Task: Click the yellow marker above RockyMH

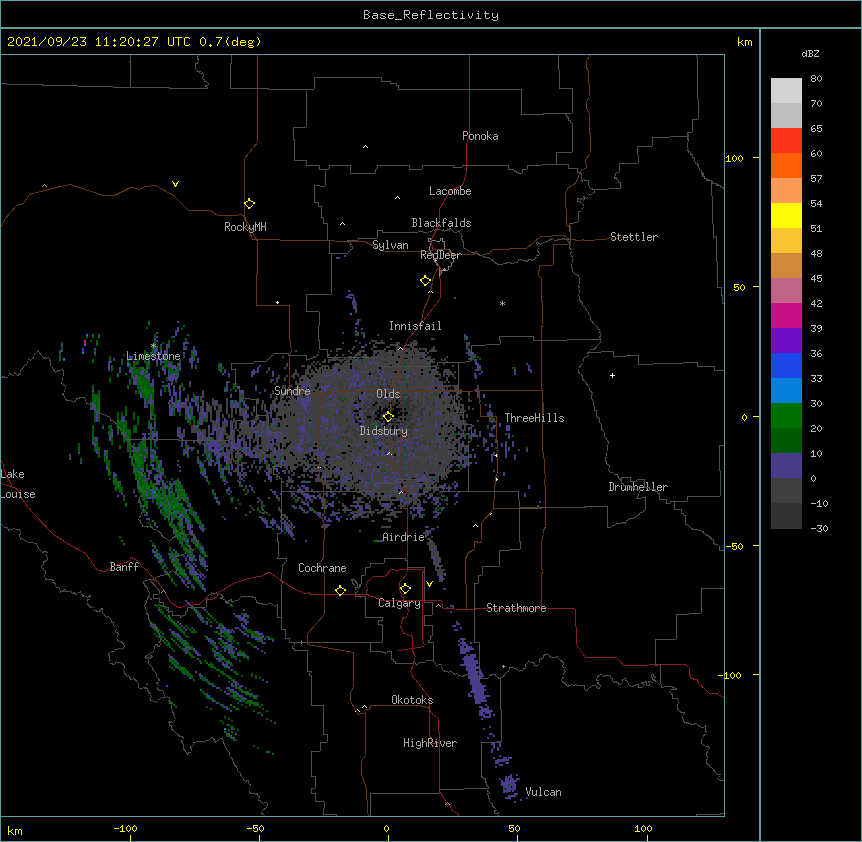Action: (x=249, y=203)
